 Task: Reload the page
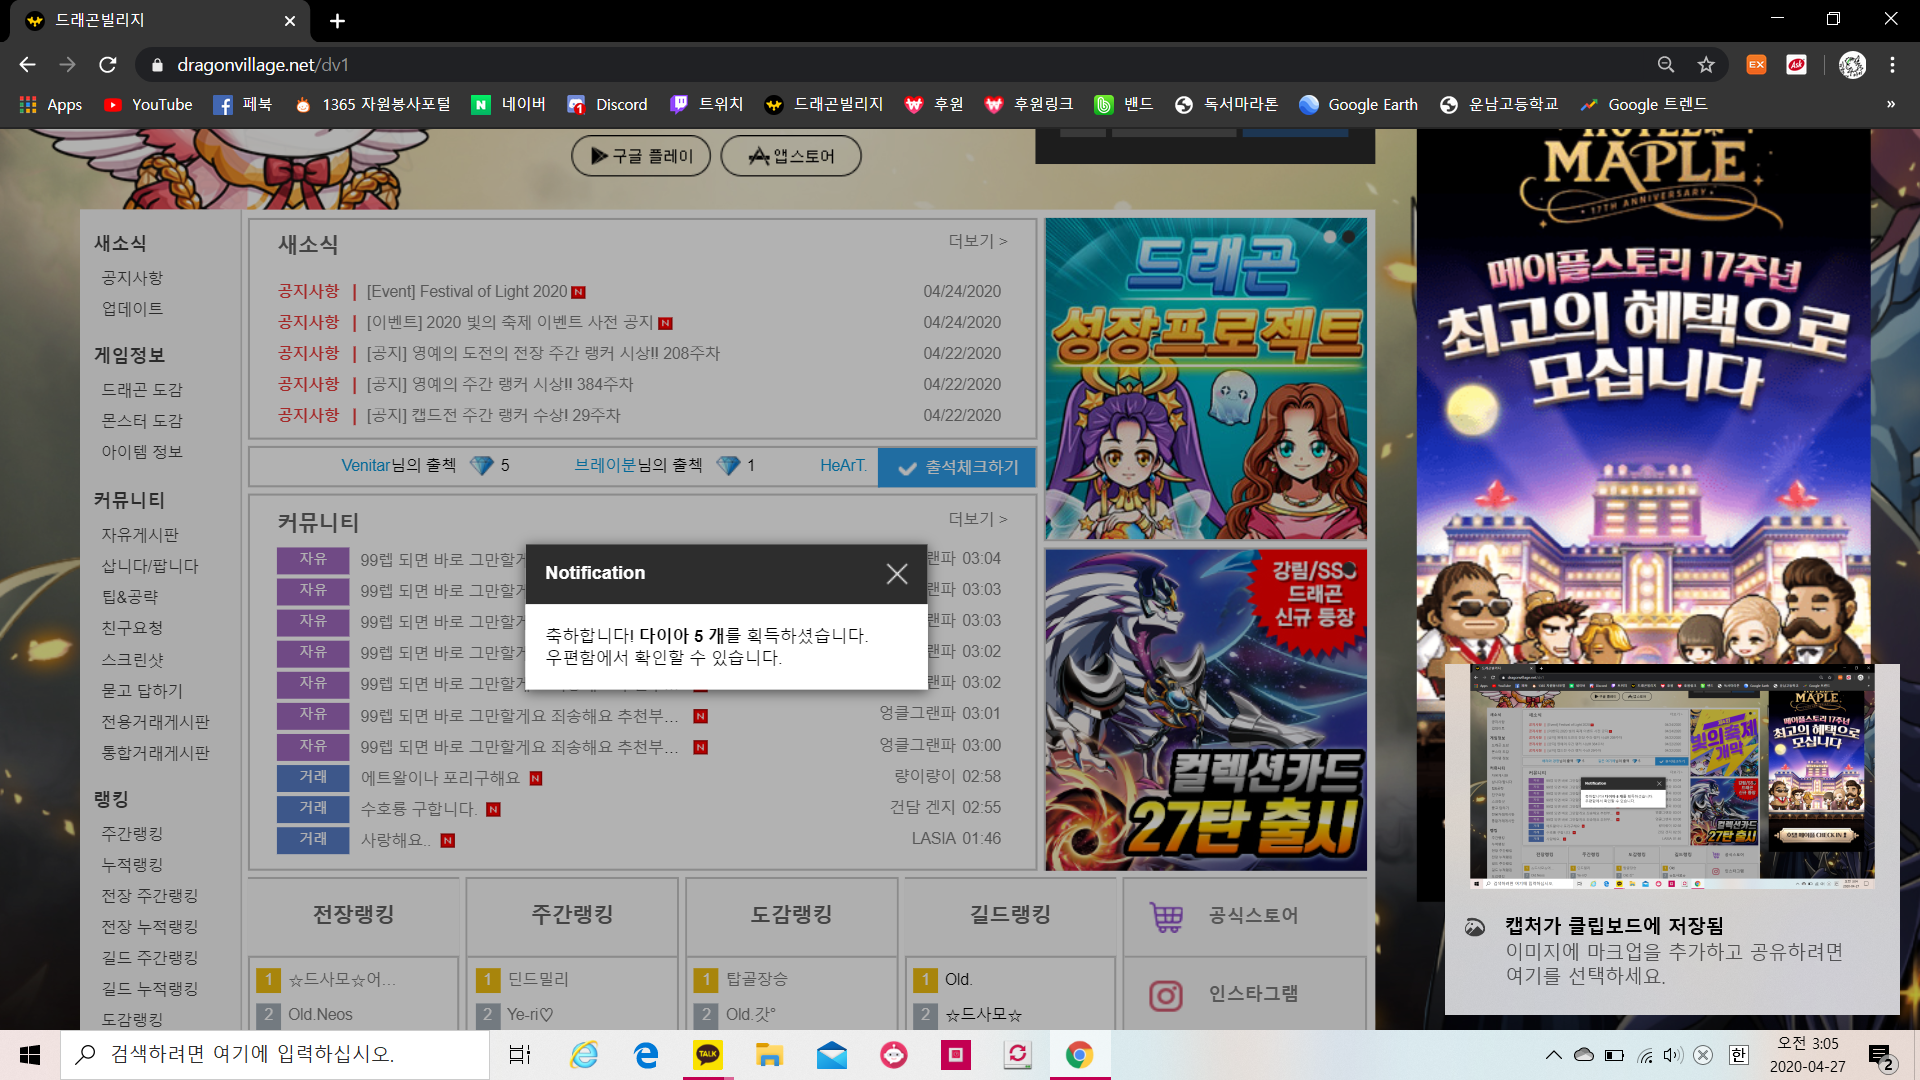(x=108, y=65)
